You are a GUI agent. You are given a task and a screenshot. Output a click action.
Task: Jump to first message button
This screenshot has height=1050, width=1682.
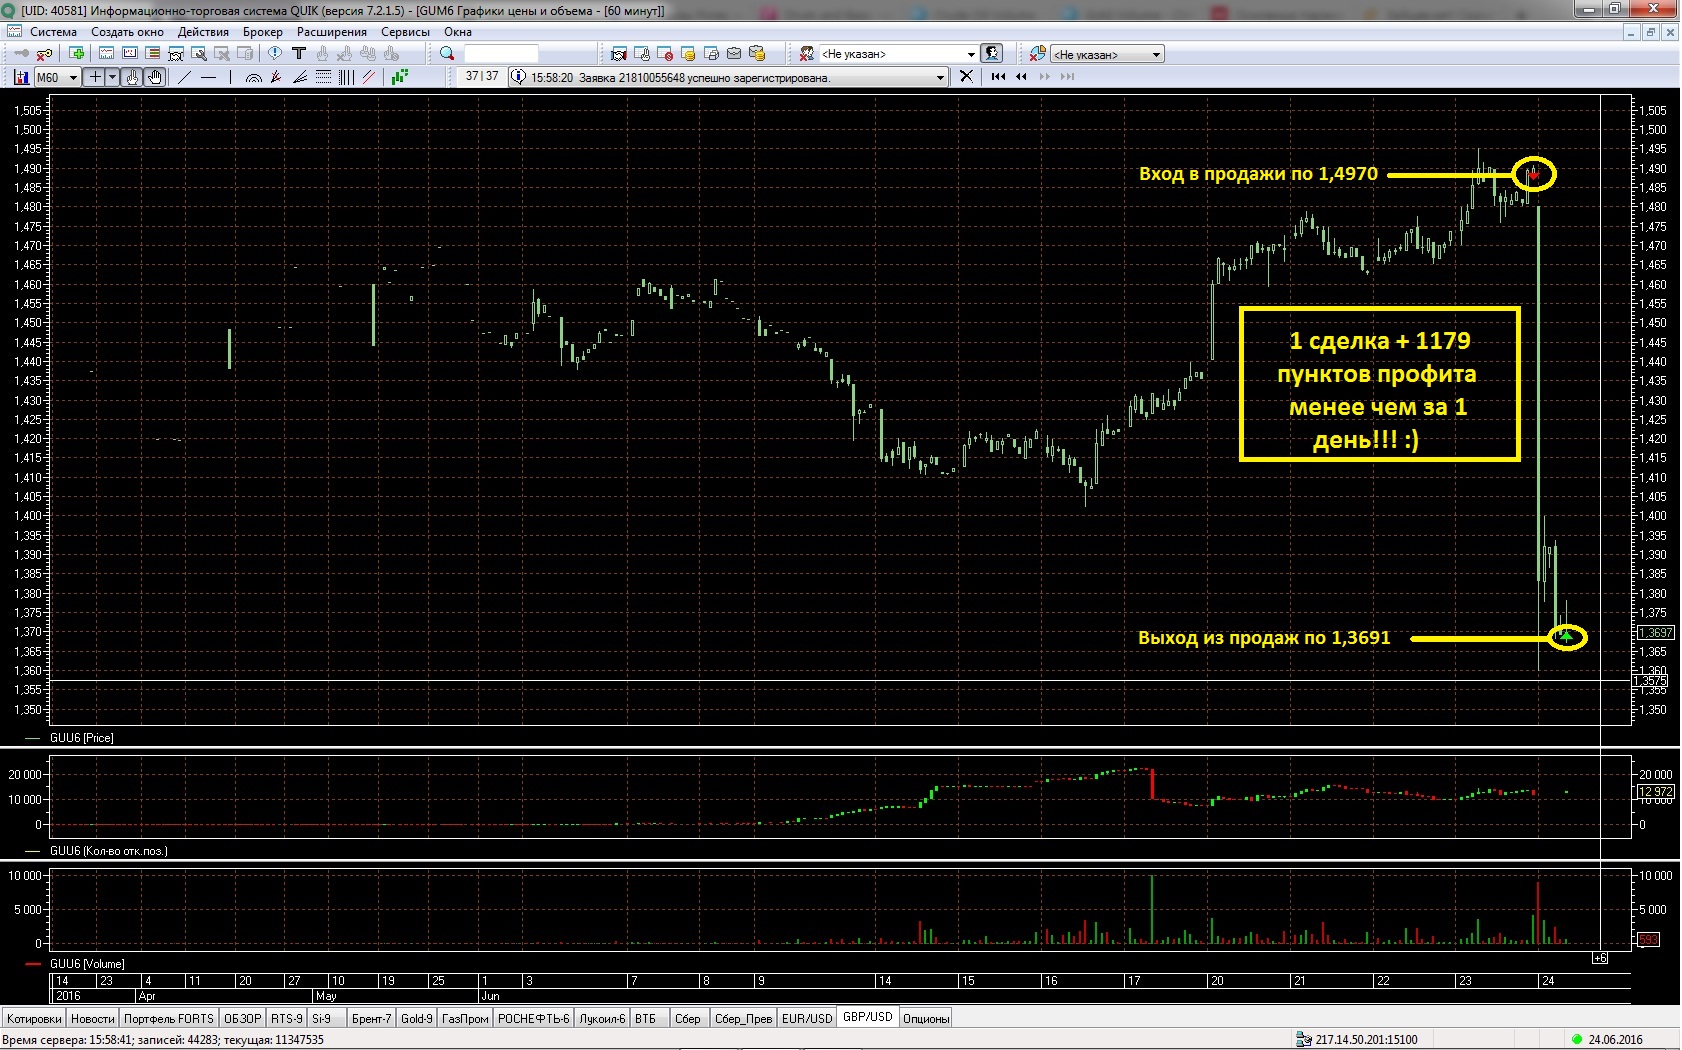tap(998, 76)
